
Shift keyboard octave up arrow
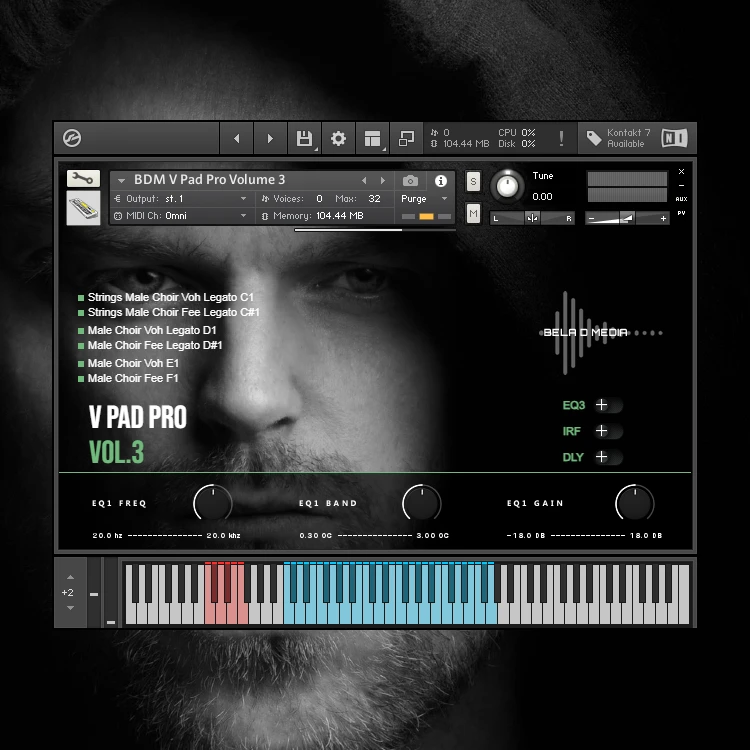pyautogui.click(x=70, y=577)
